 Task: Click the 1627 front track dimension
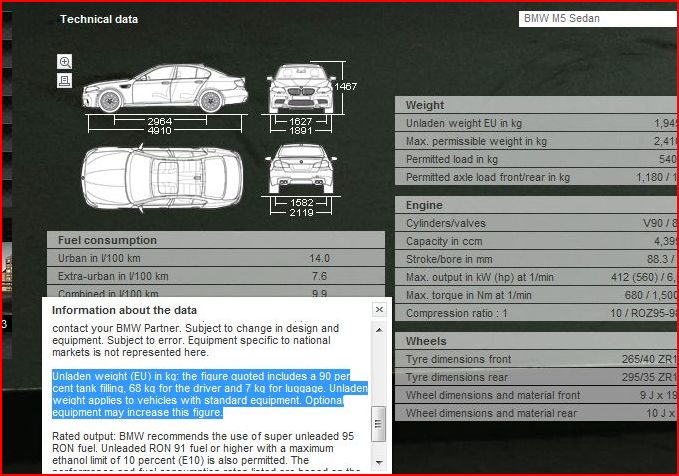[x=301, y=121]
